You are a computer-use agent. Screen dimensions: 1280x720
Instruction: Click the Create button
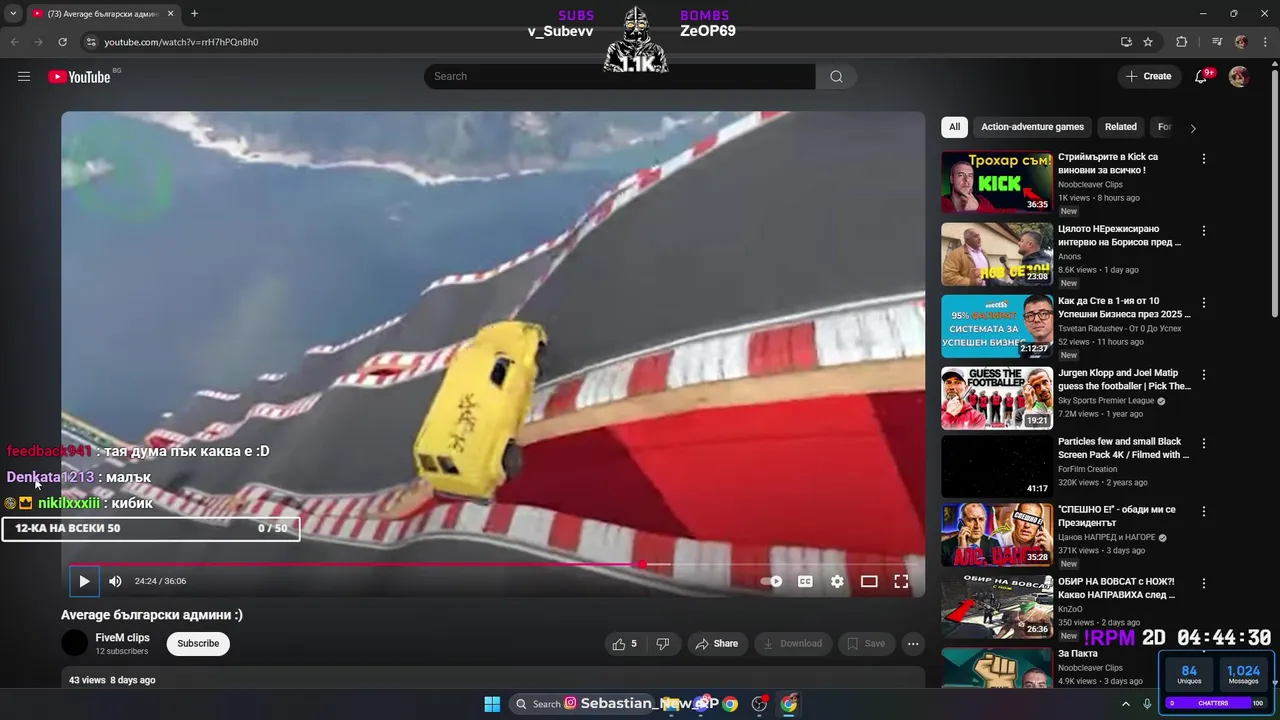[x=1148, y=76]
